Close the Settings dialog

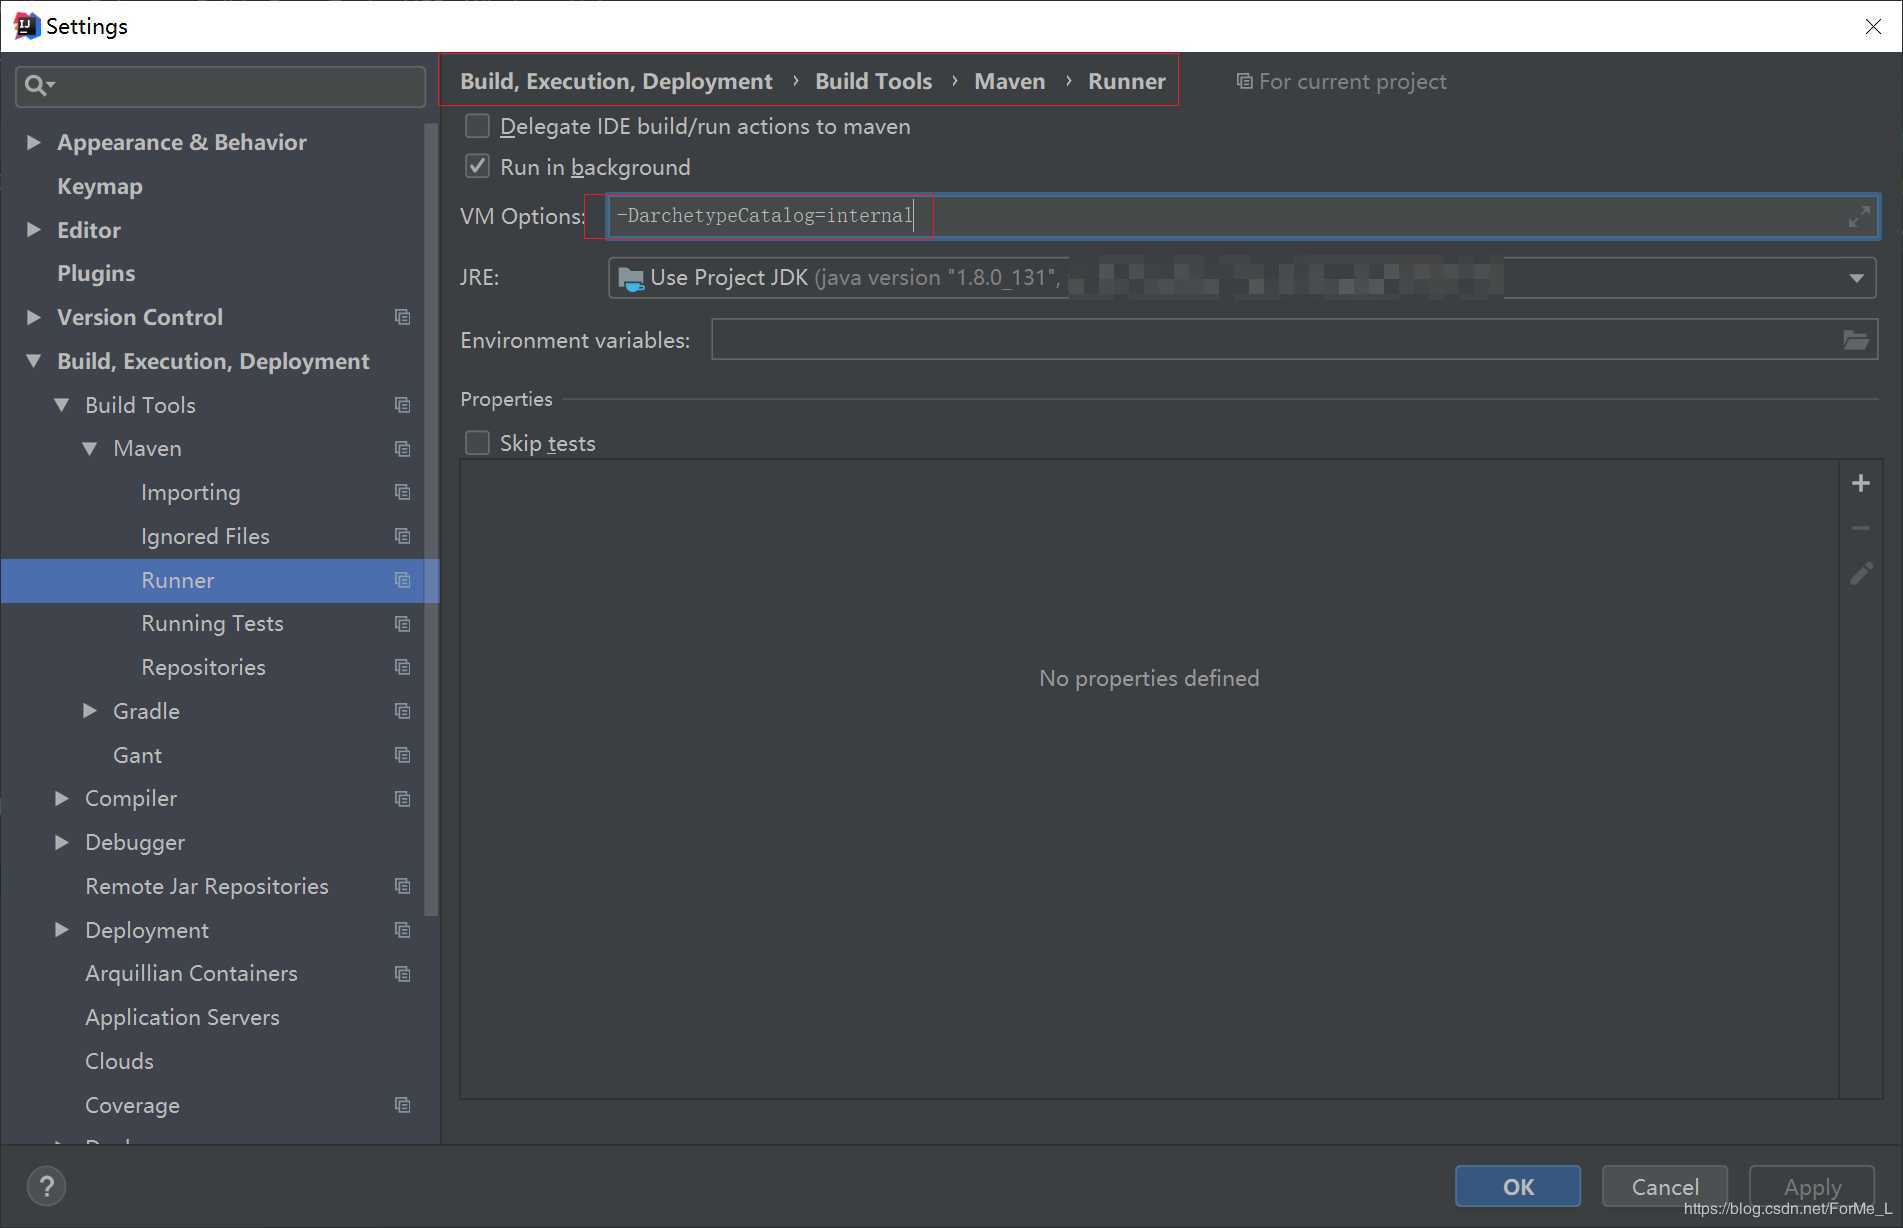point(1873,27)
